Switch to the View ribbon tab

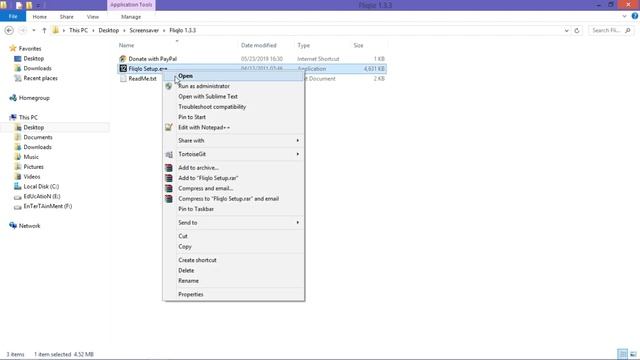click(93, 17)
